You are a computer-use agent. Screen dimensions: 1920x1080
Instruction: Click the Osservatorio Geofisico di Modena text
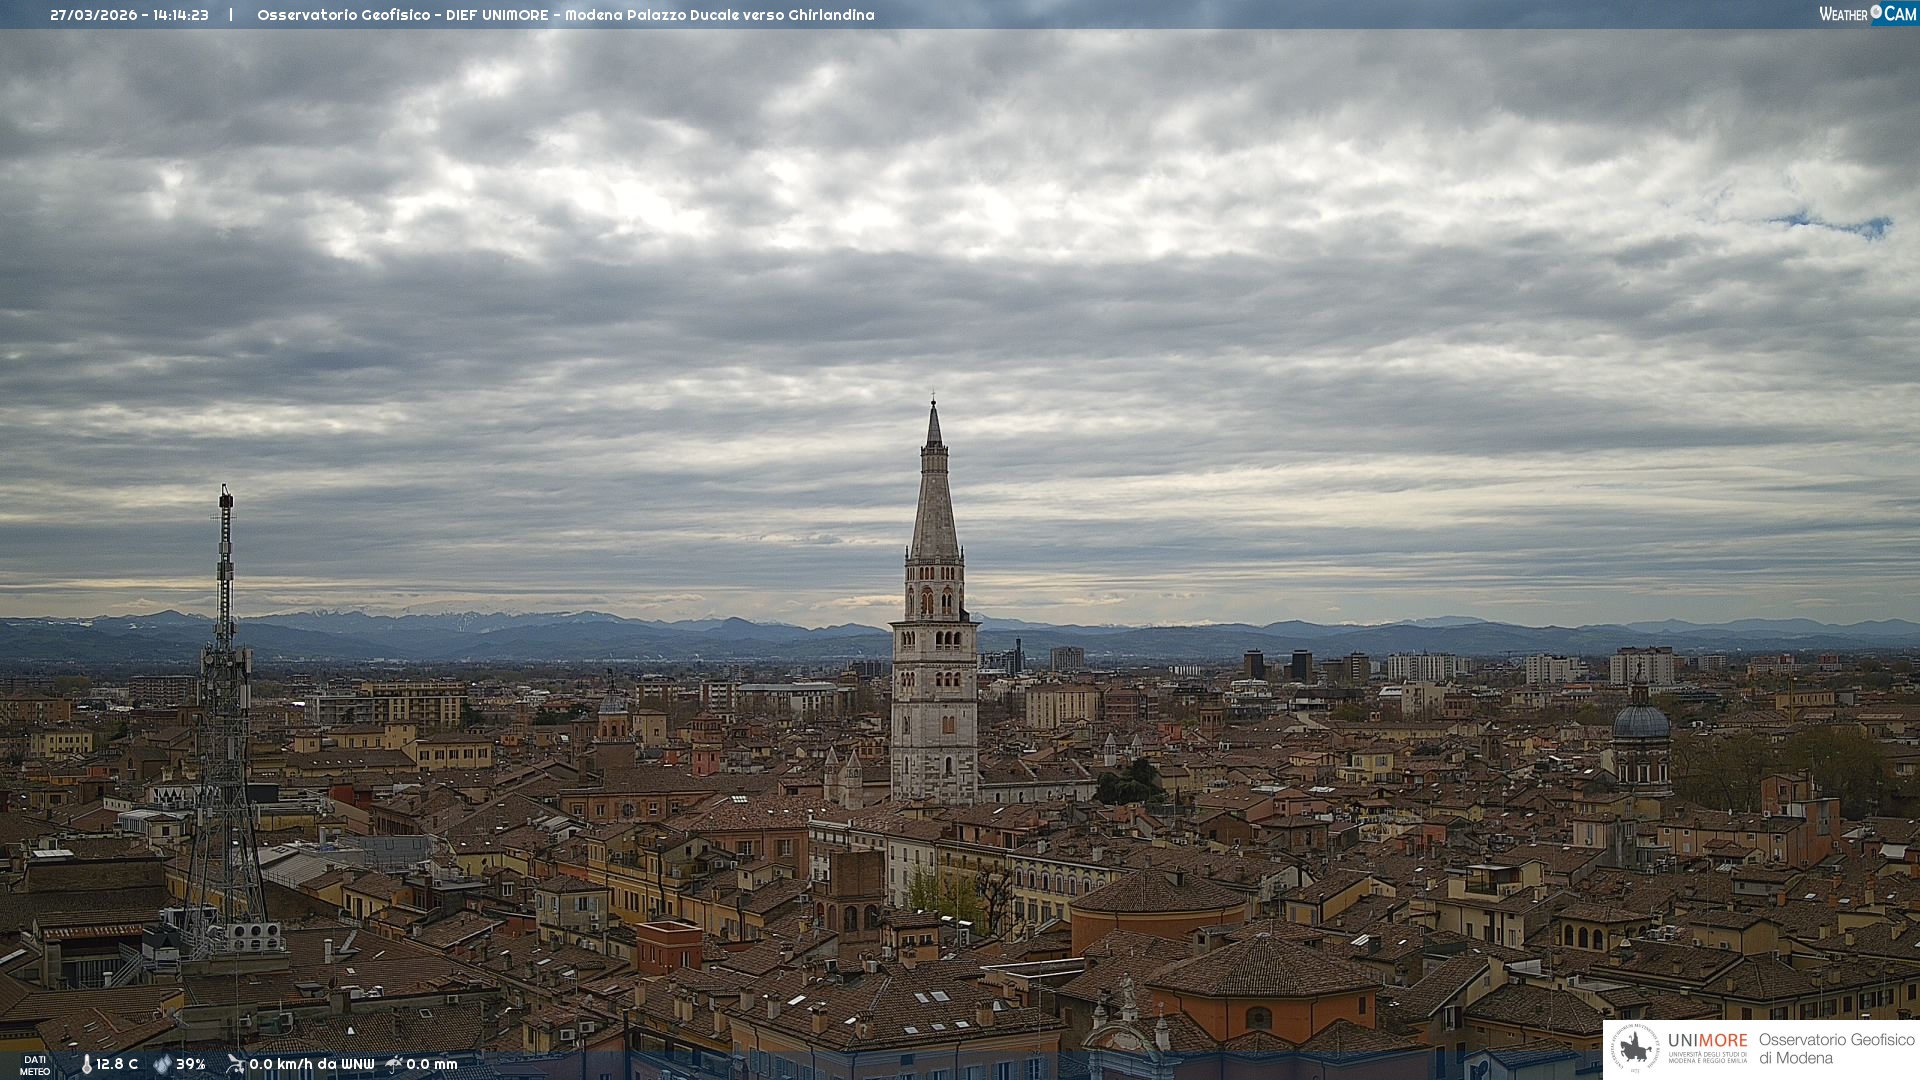pyautogui.click(x=1836, y=1049)
